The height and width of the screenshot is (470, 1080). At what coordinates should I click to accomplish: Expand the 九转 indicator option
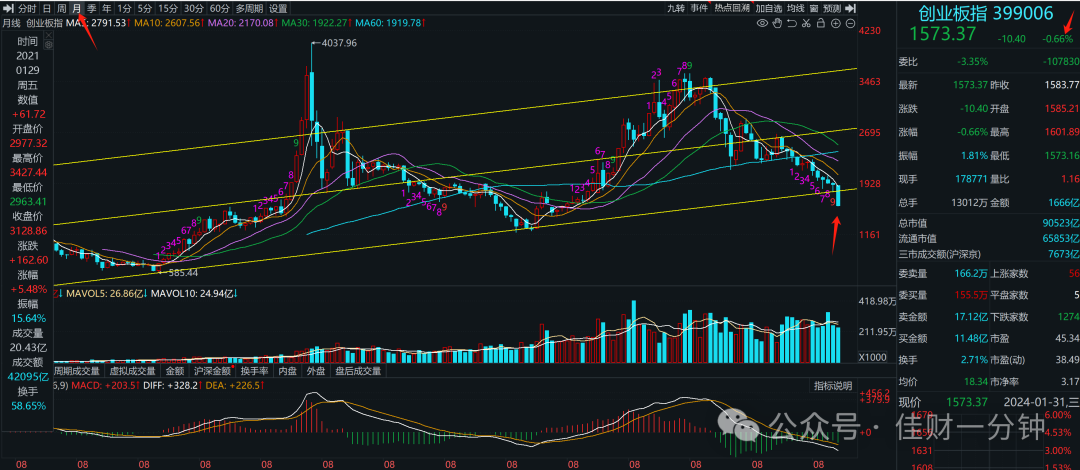(676, 8)
